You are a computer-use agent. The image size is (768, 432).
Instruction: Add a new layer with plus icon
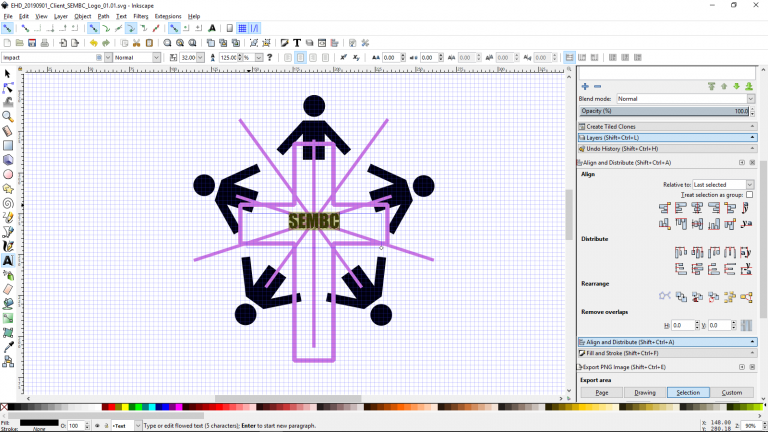point(585,87)
